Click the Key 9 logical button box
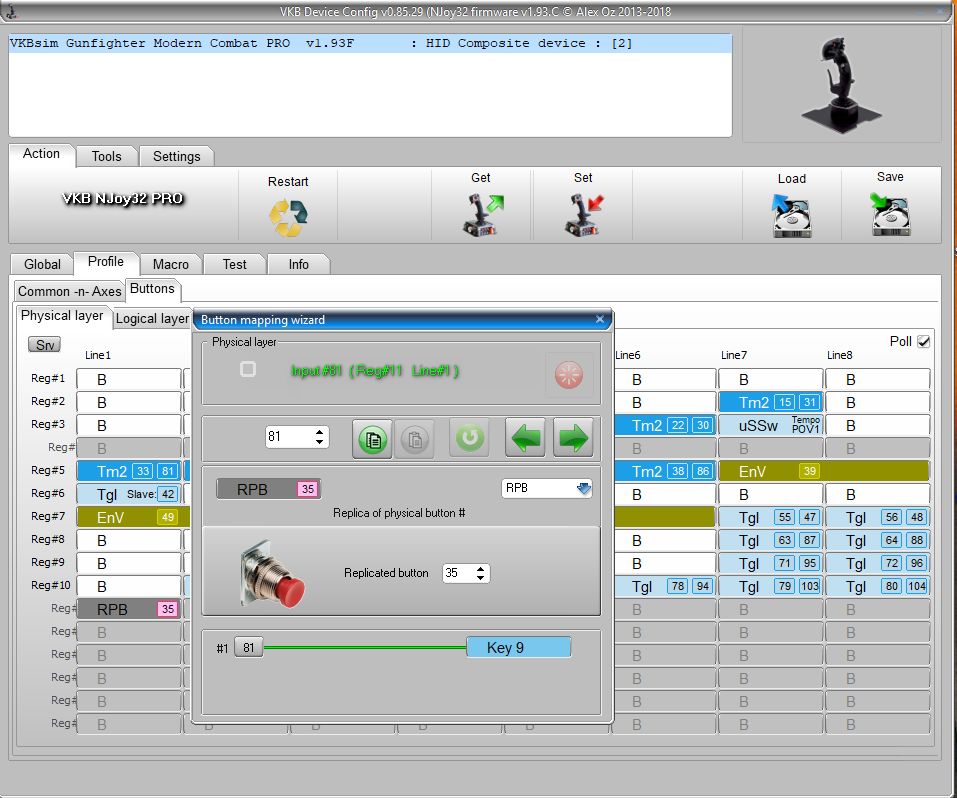Screen dimensions: 957x798 coord(518,648)
